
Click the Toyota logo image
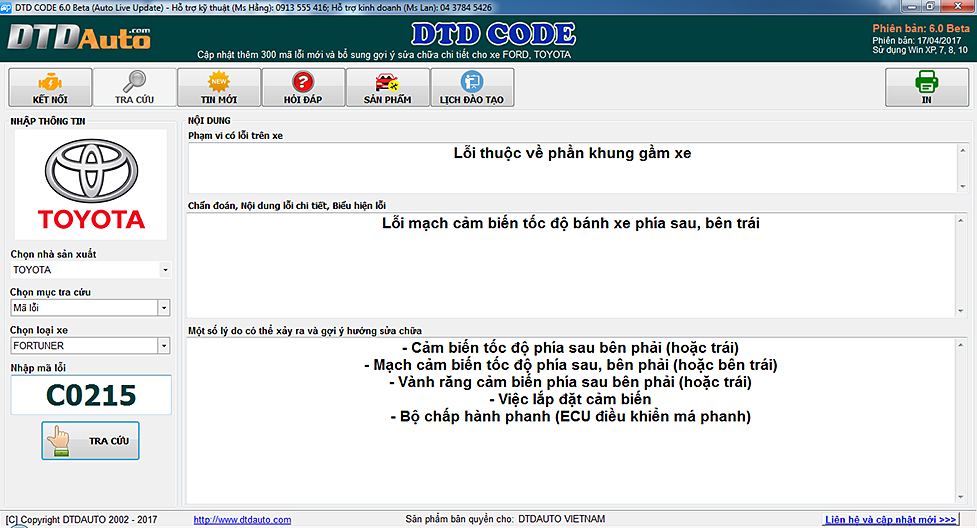[x=91, y=185]
